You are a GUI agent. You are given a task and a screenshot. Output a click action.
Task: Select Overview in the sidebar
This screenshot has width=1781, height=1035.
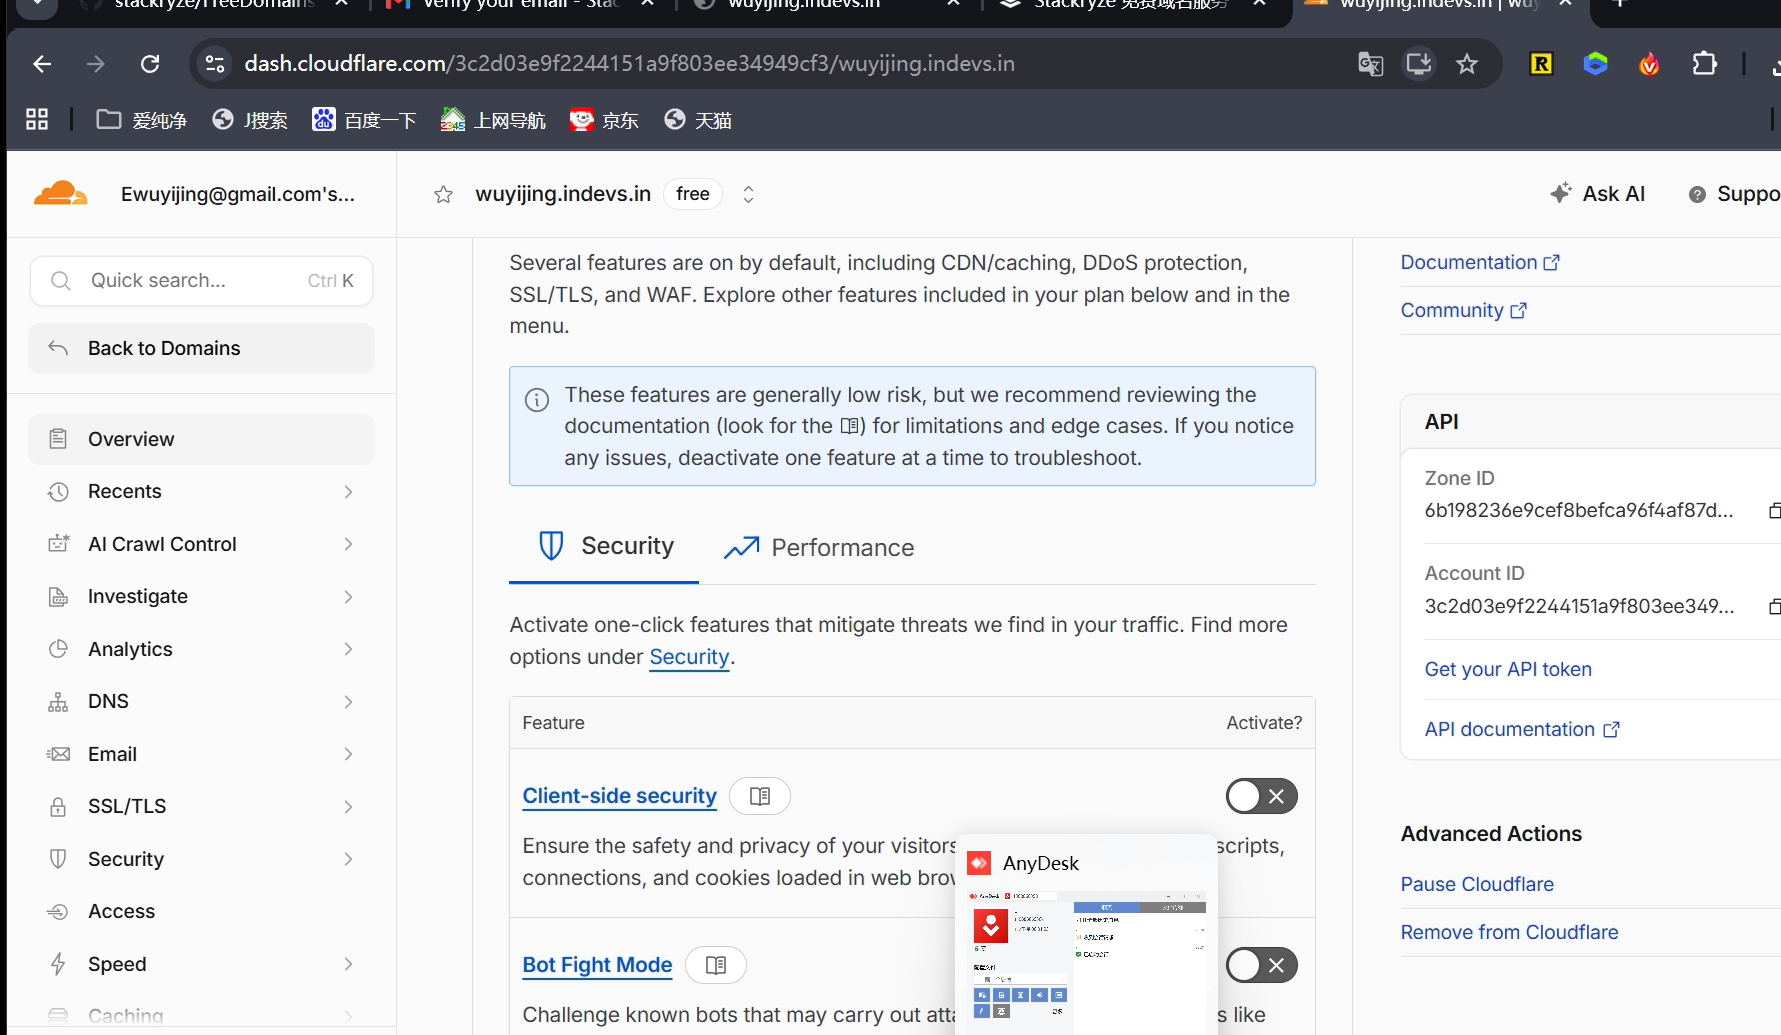coord(201,439)
